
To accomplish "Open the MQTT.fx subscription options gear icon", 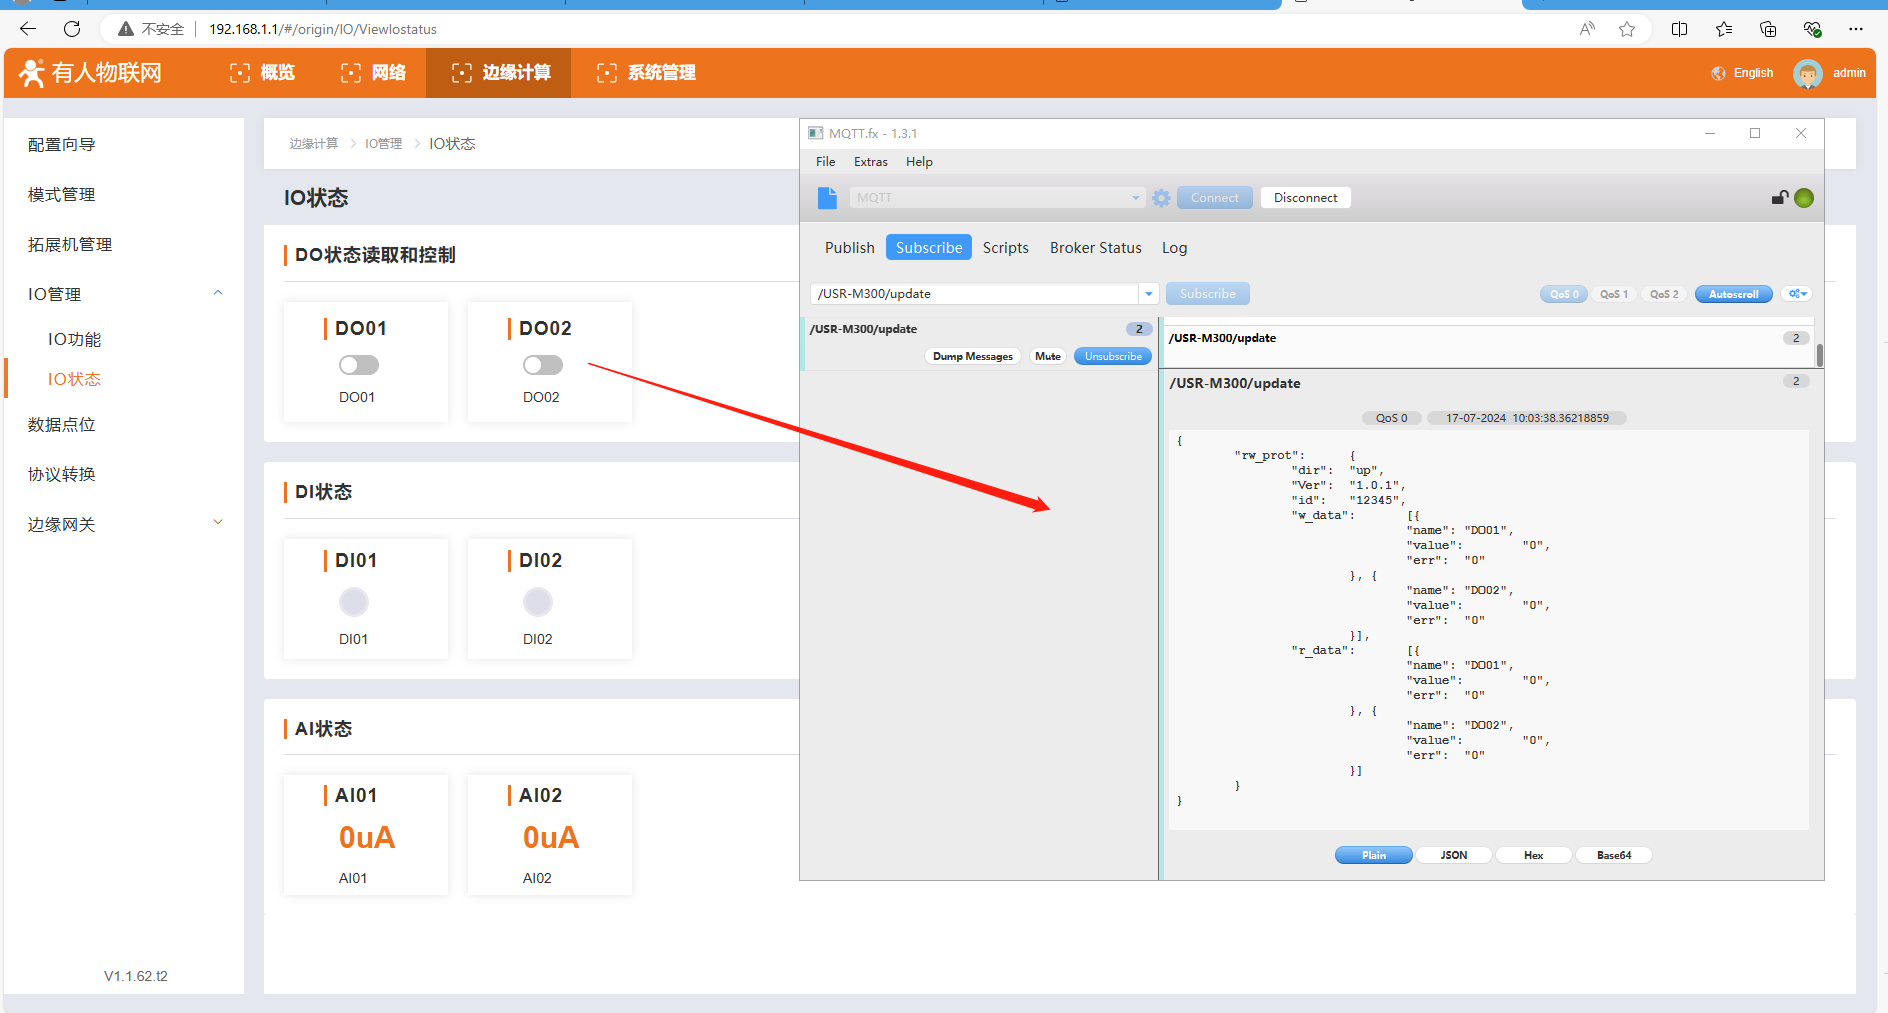I will [x=1797, y=294].
